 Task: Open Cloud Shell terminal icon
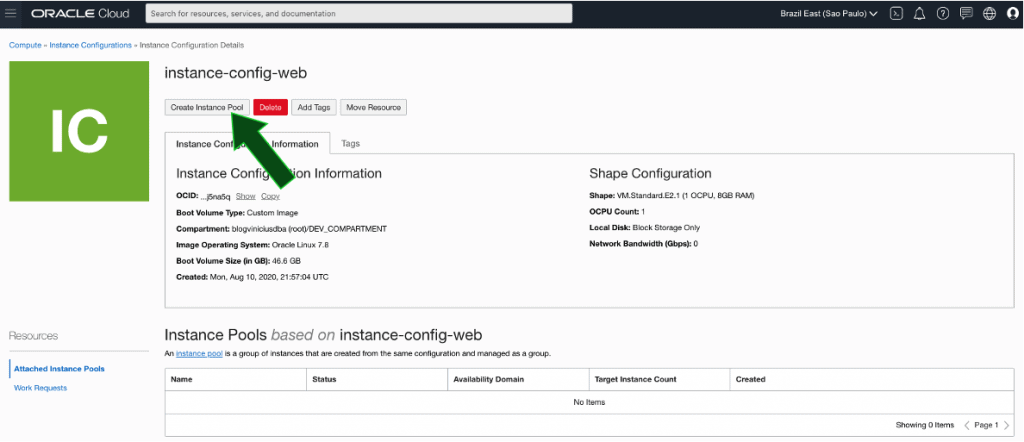pyautogui.click(x=897, y=14)
